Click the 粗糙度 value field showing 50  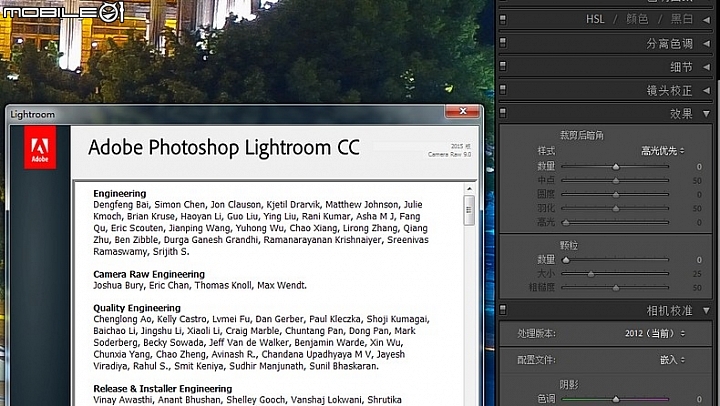click(697, 288)
